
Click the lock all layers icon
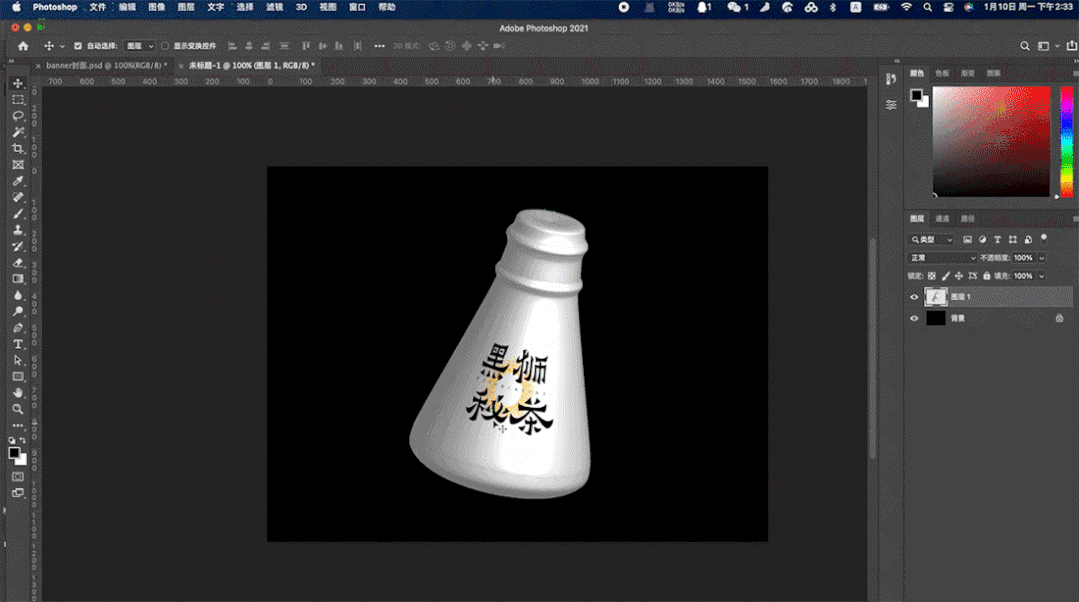987,276
